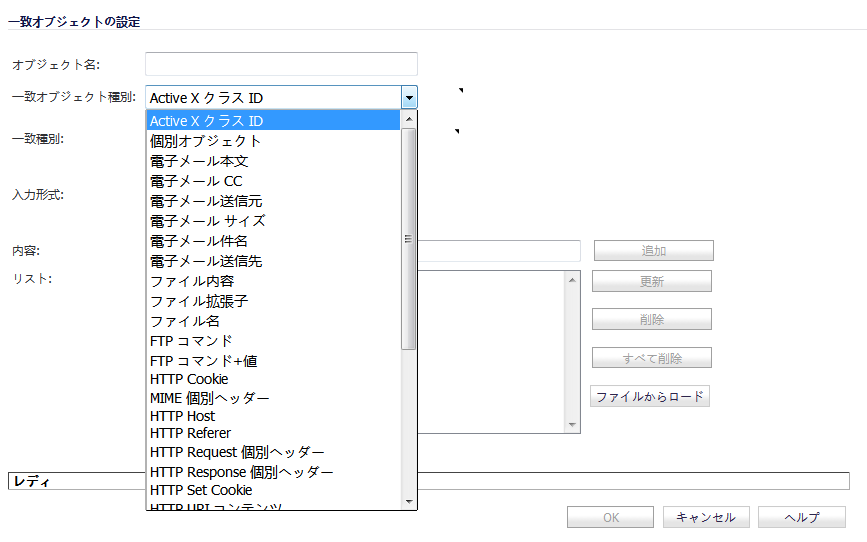This screenshot has width=867, height=542.
Task: Click リスト box scroll up arrow
Action: tap(572, 280)
